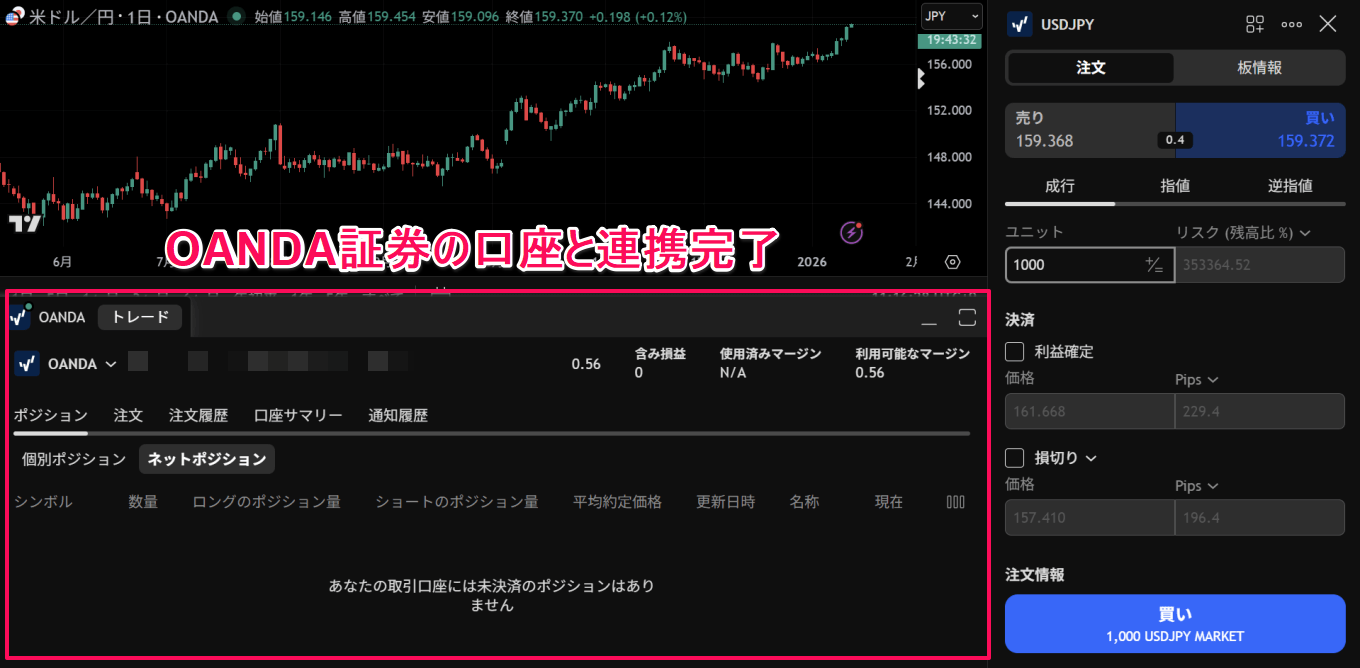Click the purple lightning bolt icon on the chart
The image size is (1360, 668).
pos(850,233)
